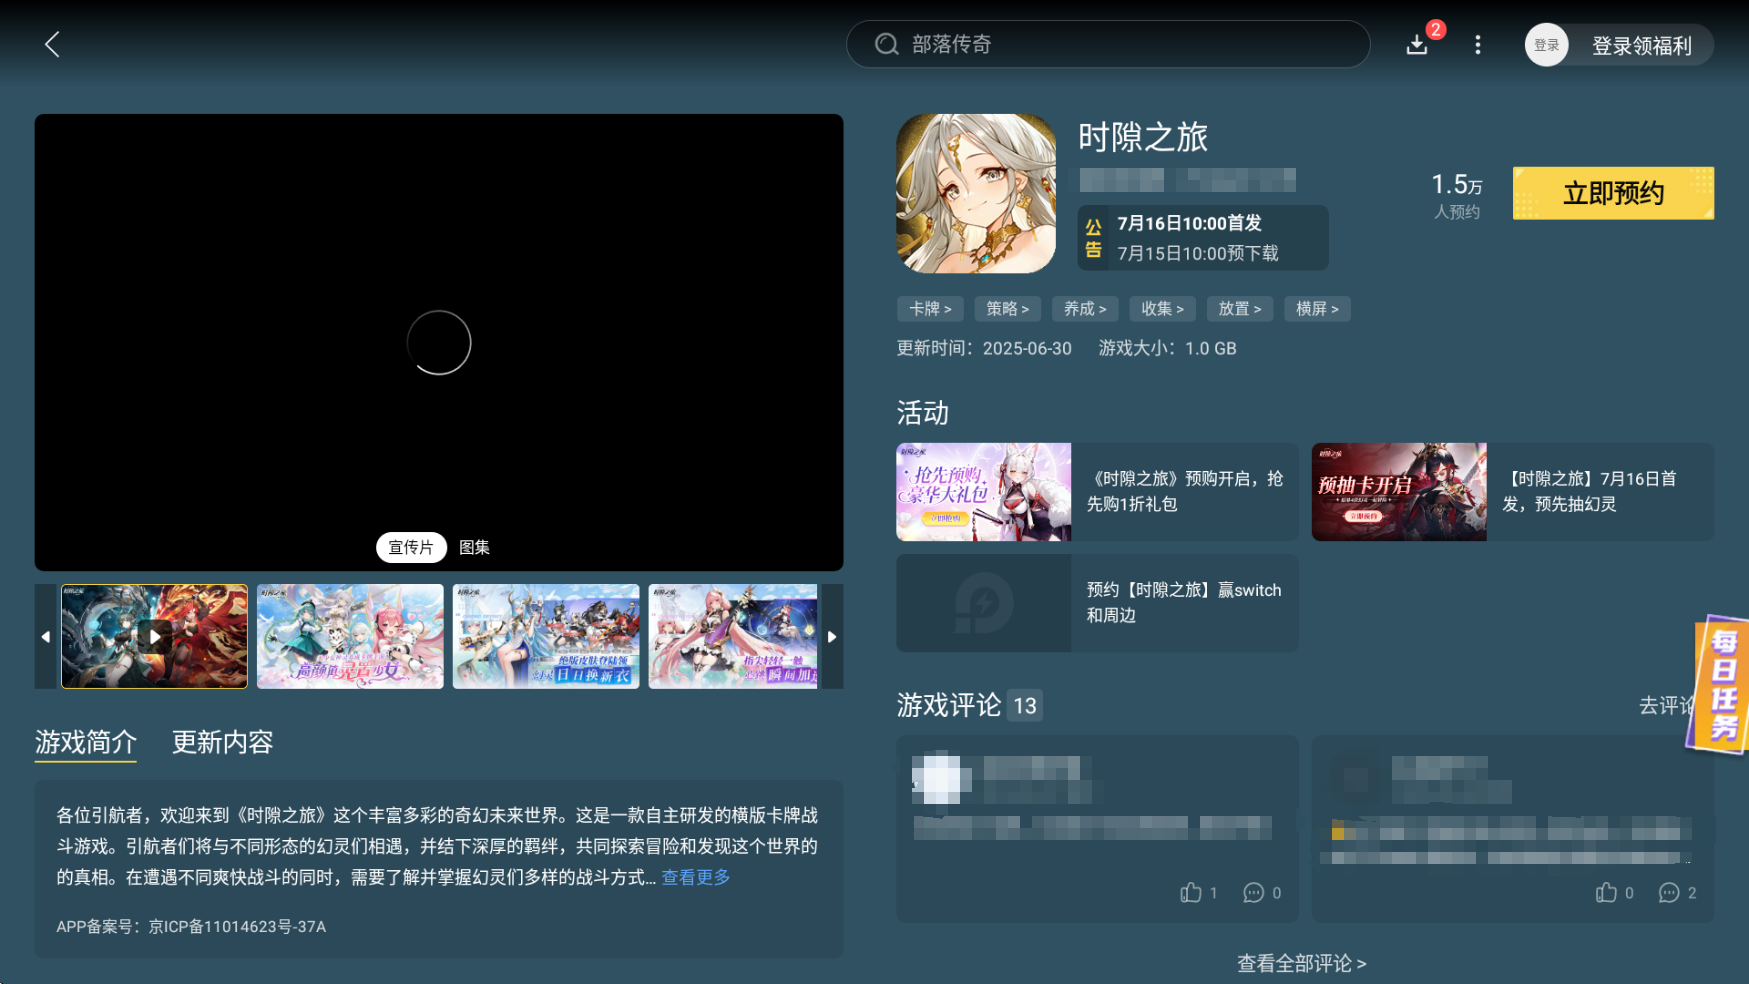Image resolution: width=1749 pixels, height=984 pixels.
Task: Click 登录领福利 to log in
Action: coord(1641,46)
